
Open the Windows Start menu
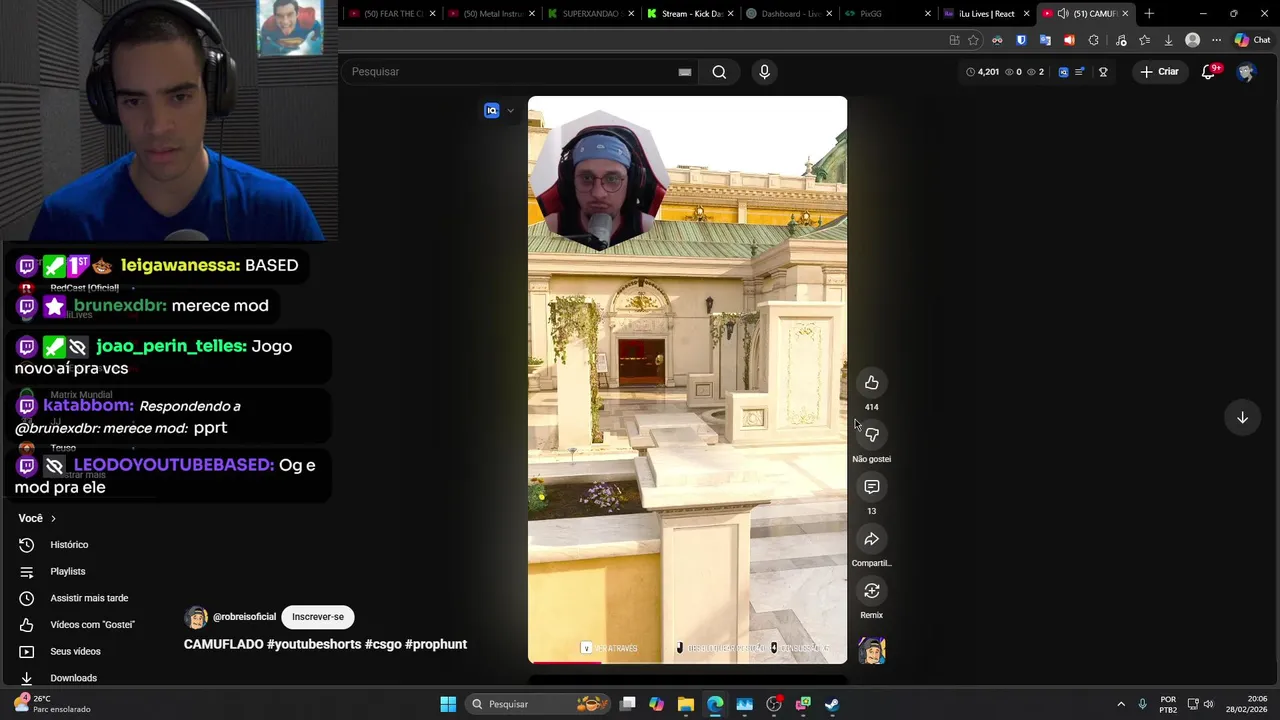pos(448,704)
